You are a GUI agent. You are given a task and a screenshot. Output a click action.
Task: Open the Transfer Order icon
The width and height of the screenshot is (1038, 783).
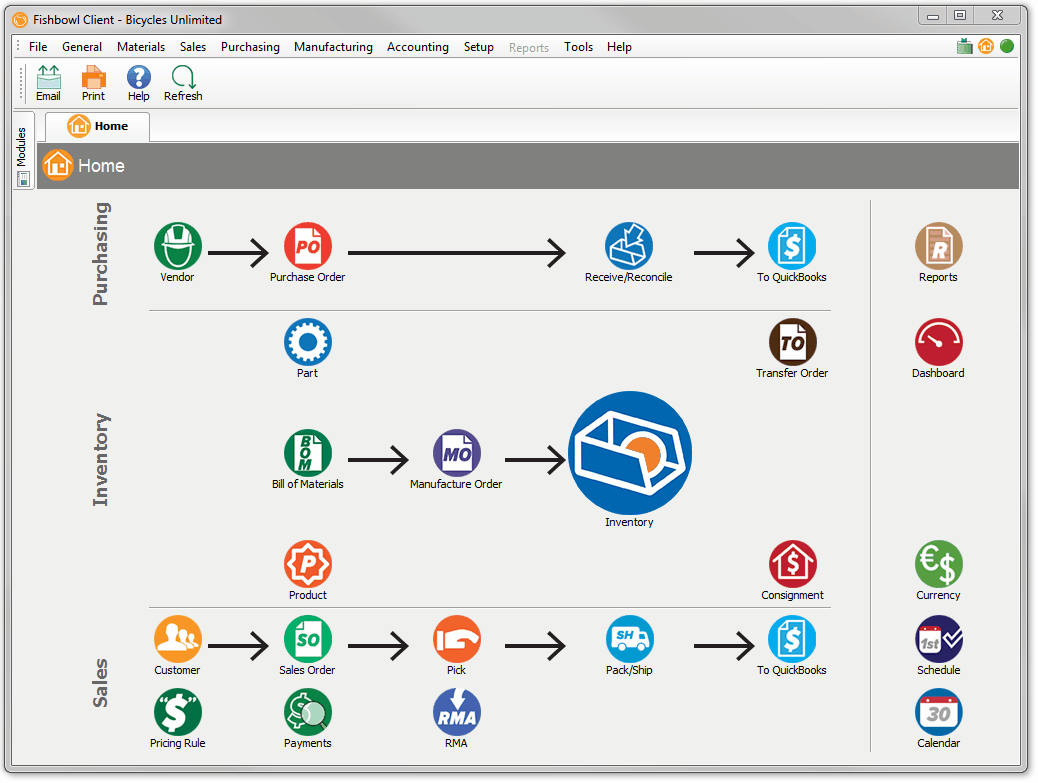point(792,342)
